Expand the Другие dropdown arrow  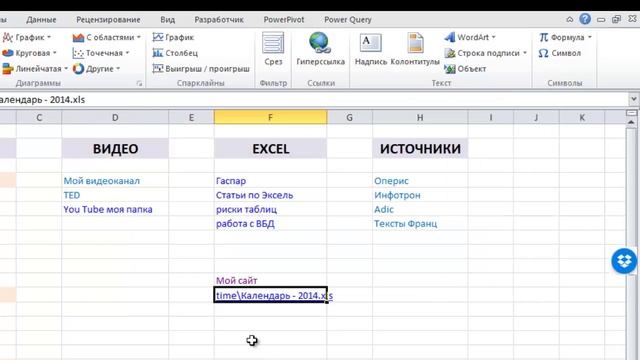tap(118, 69)
